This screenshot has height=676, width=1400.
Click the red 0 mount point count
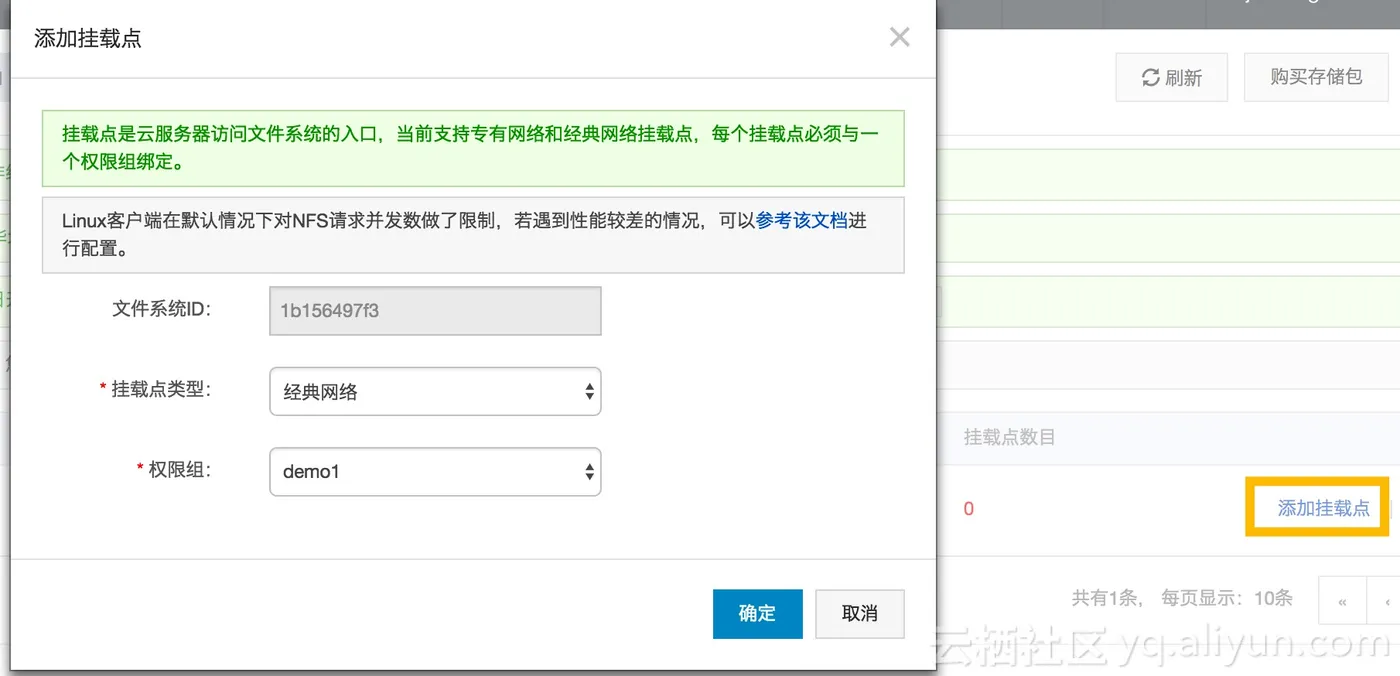click(x=968, y=509)
